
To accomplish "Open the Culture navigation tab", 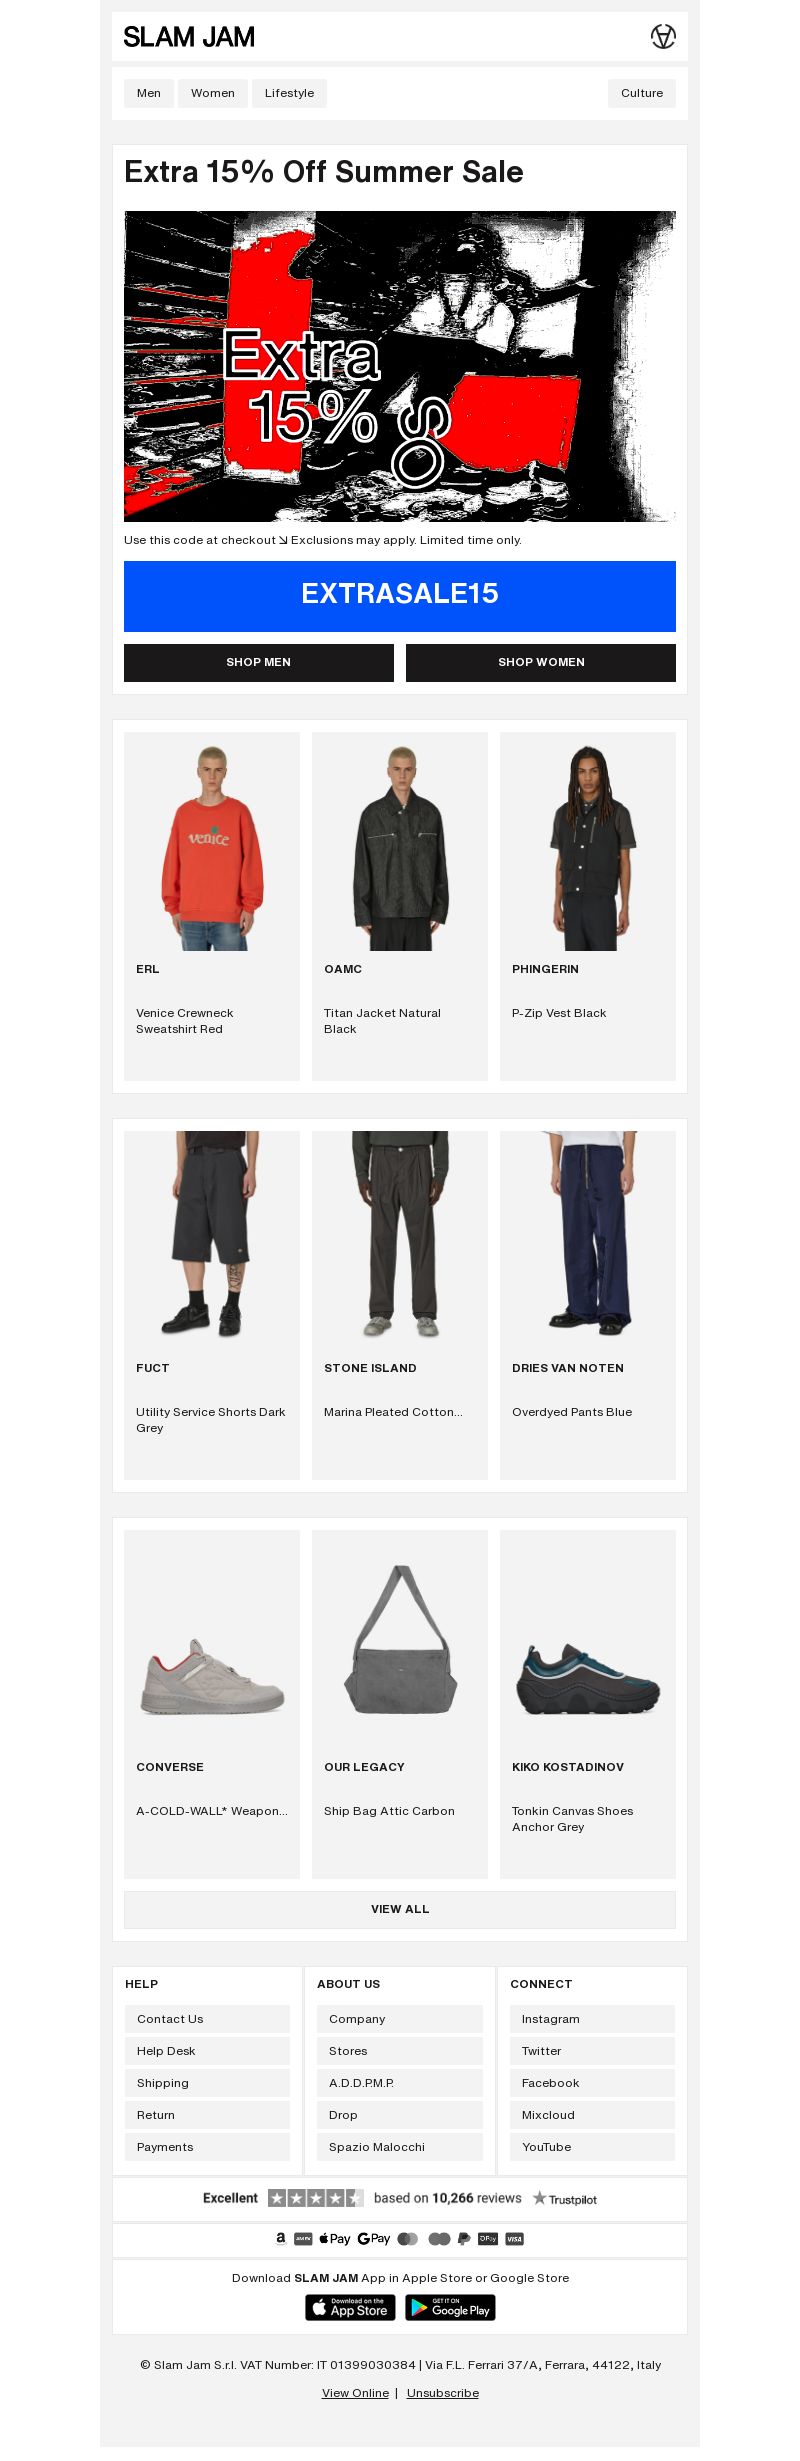I will coord(642,93).
